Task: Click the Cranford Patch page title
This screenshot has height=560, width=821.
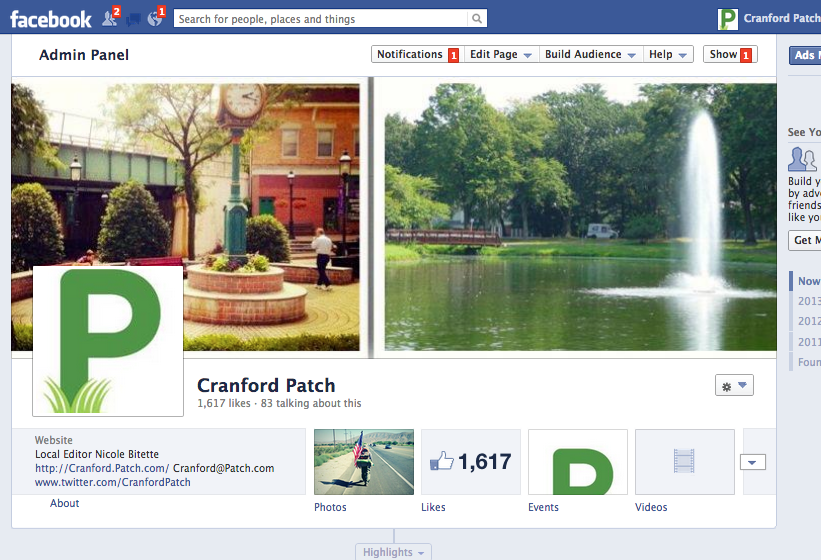Action: [266, 385]
